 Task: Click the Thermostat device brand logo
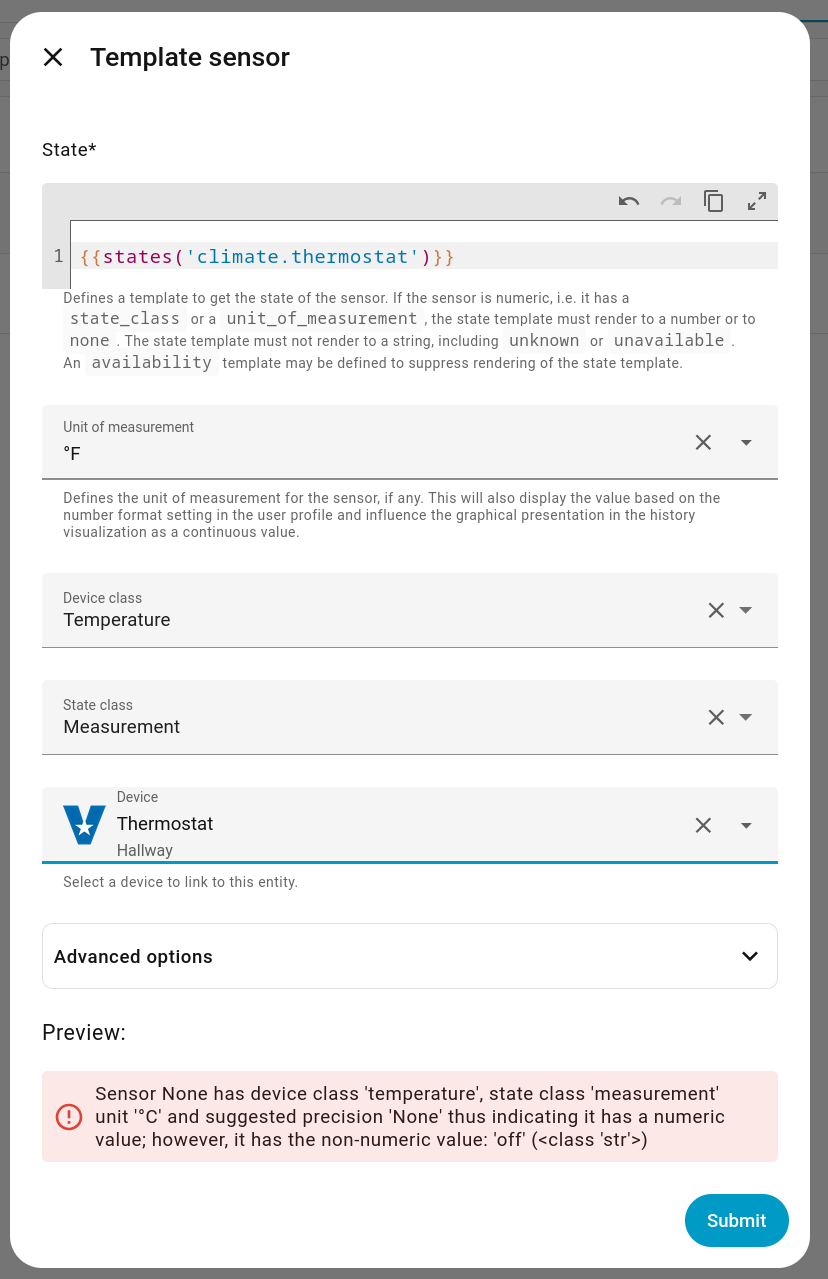point(84,825)
